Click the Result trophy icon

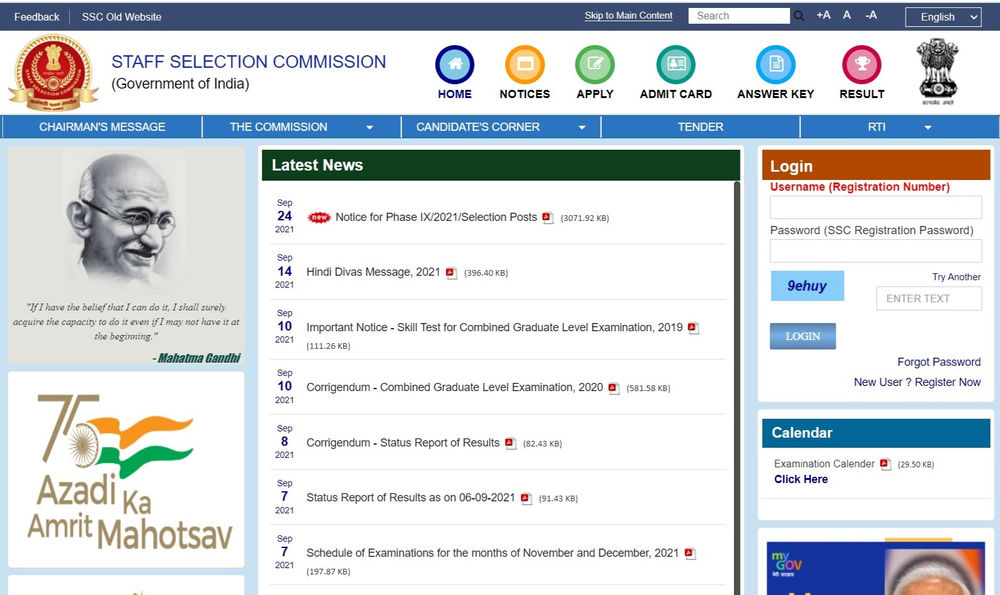(x=862, y=64)
